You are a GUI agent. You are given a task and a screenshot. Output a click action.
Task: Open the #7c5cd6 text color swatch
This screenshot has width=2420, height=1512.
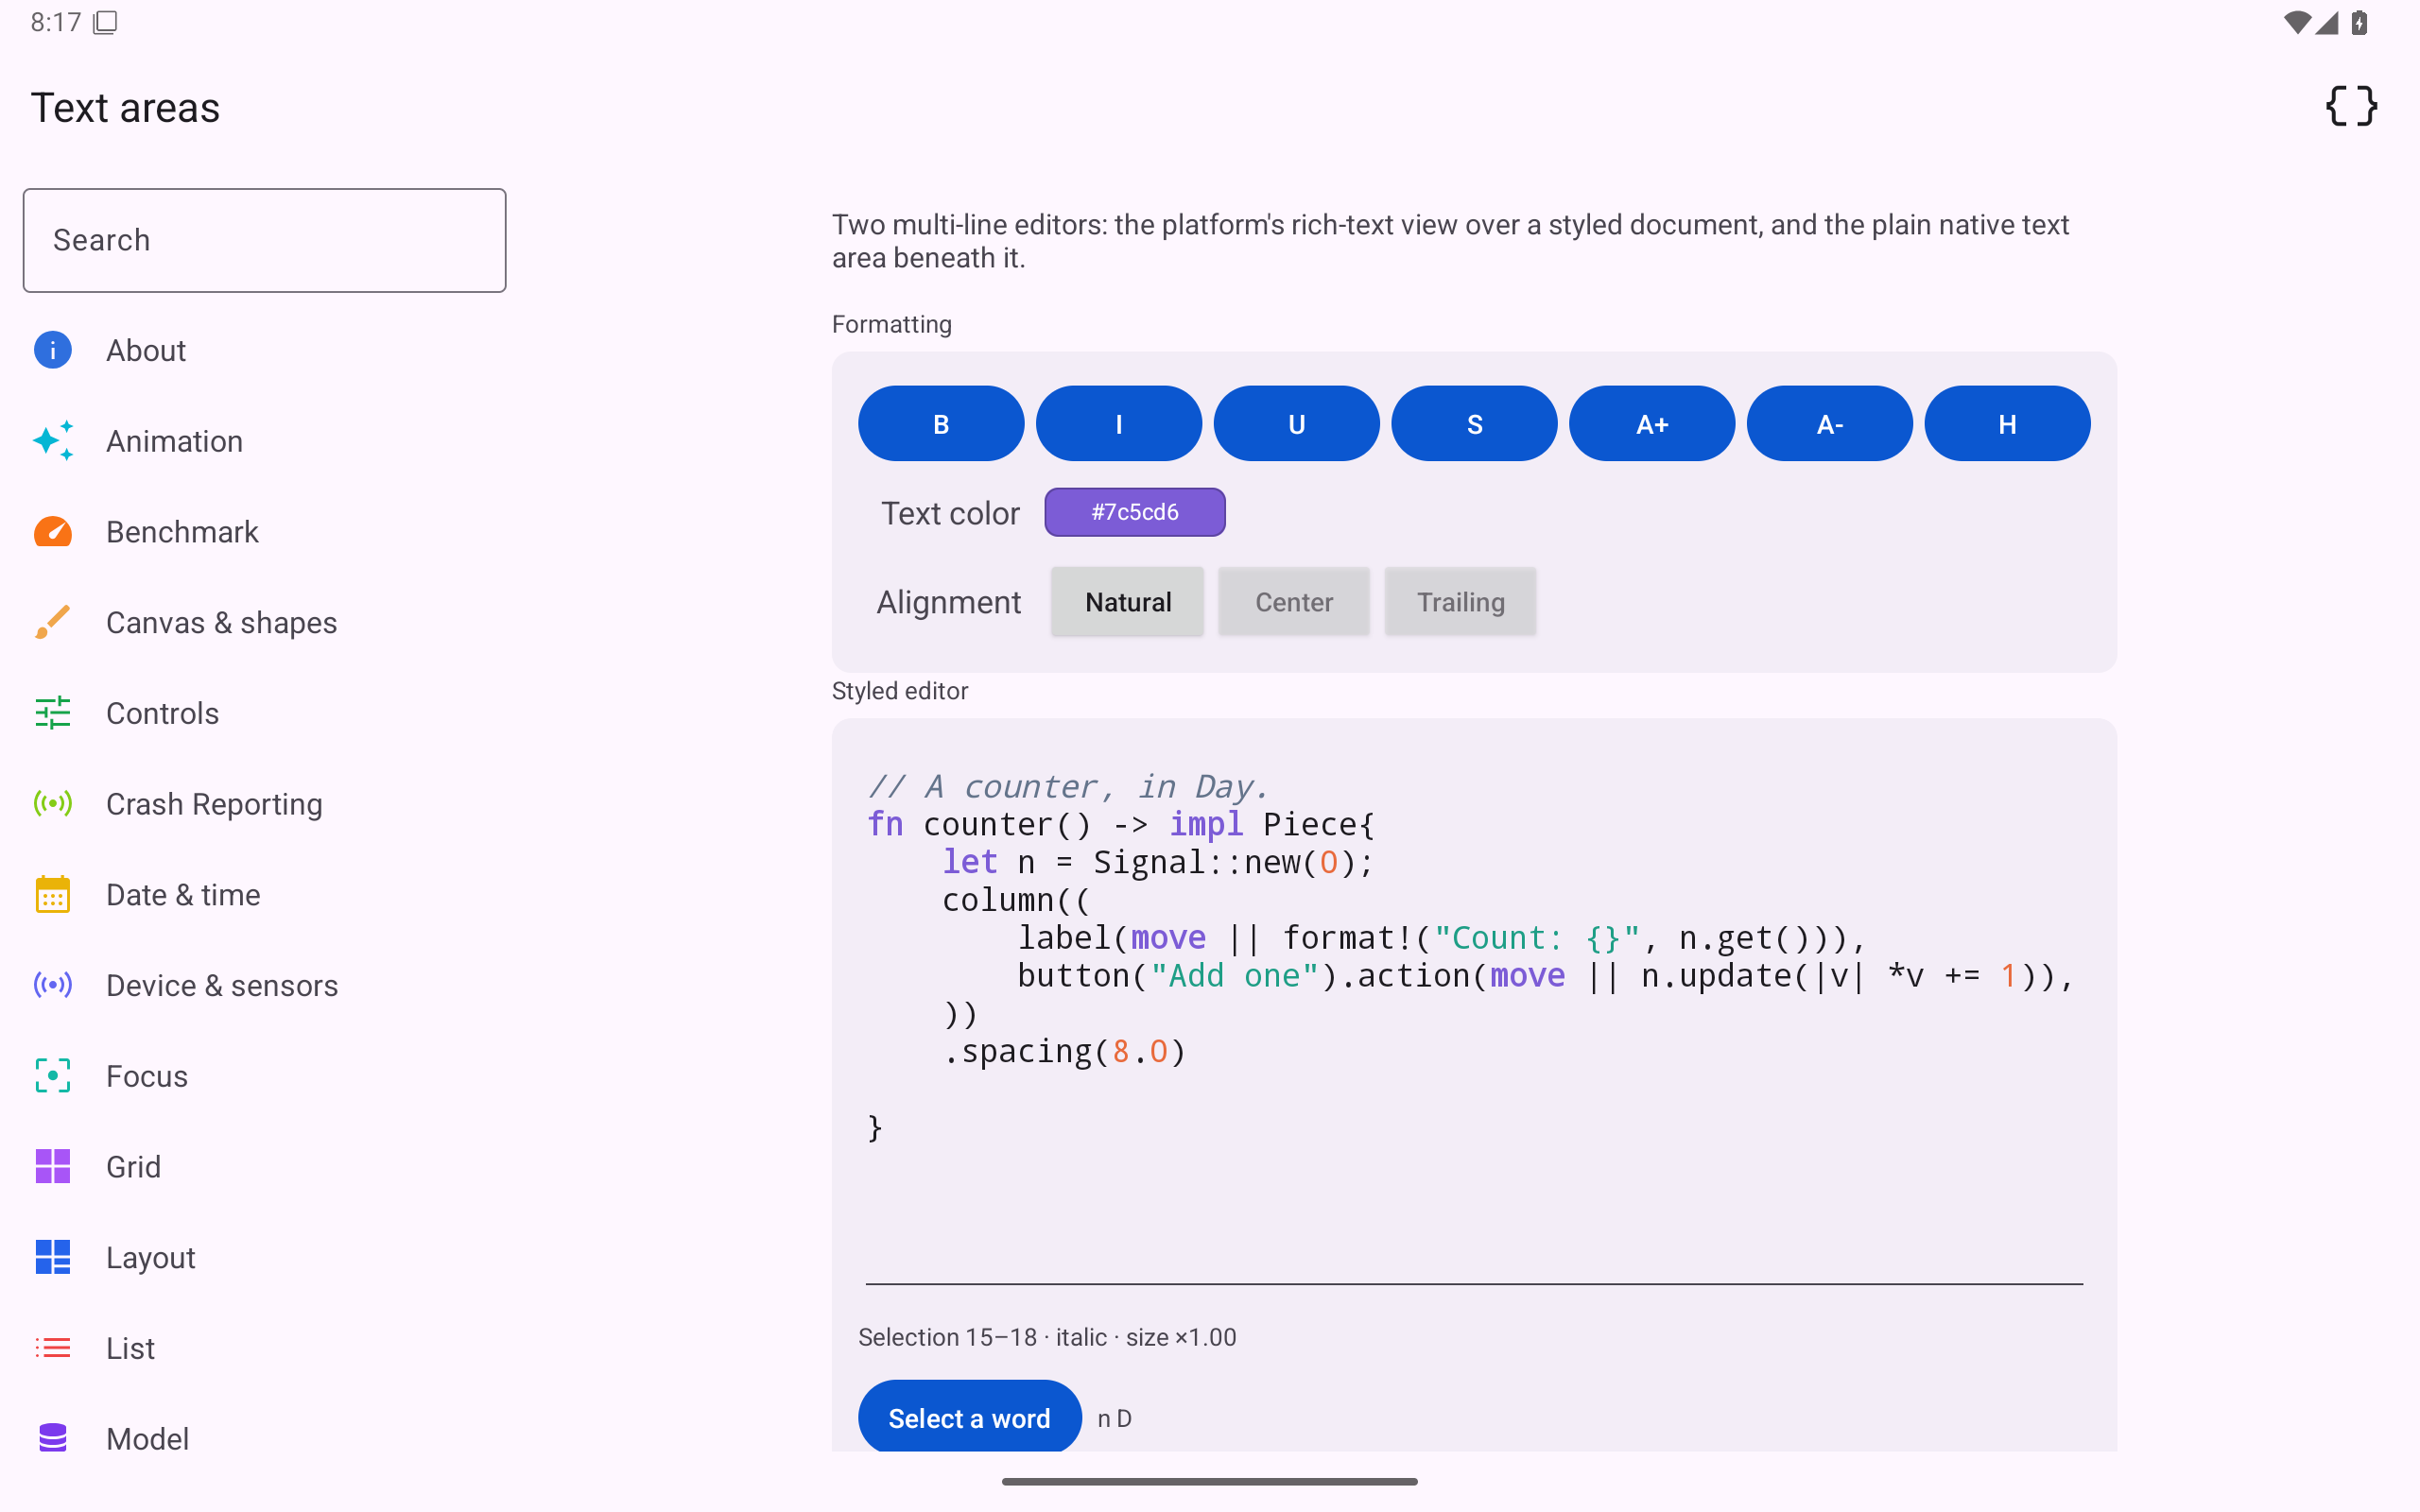tap(1135, 512)
